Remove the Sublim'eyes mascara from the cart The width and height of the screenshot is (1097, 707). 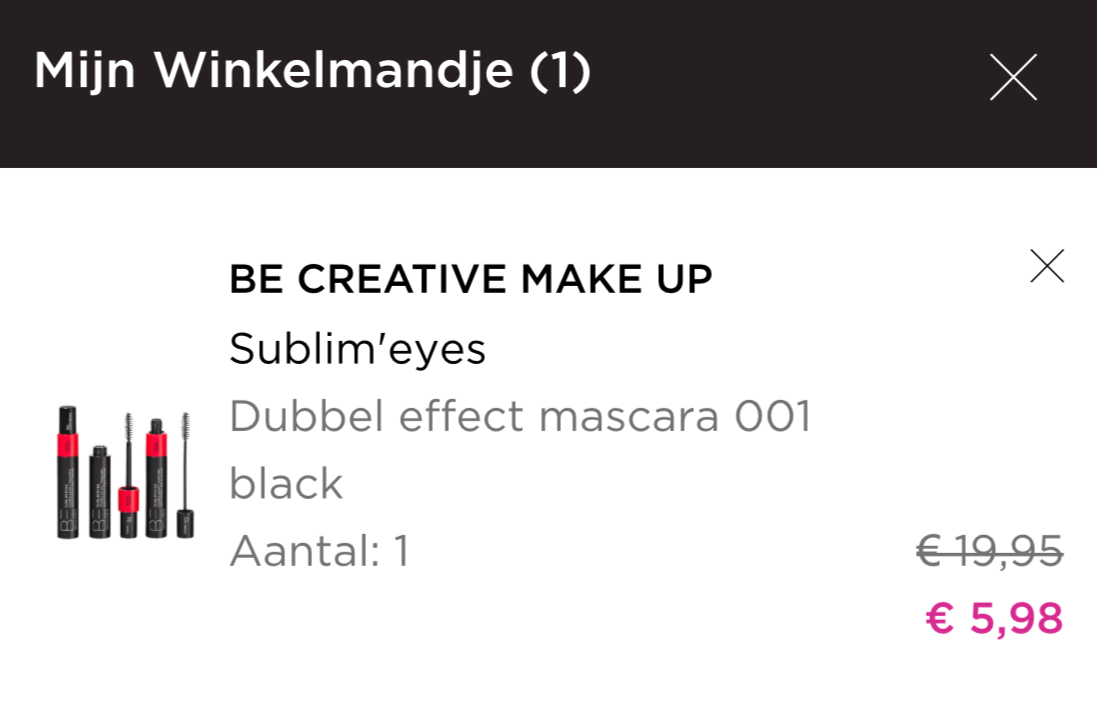[1047, 265]
